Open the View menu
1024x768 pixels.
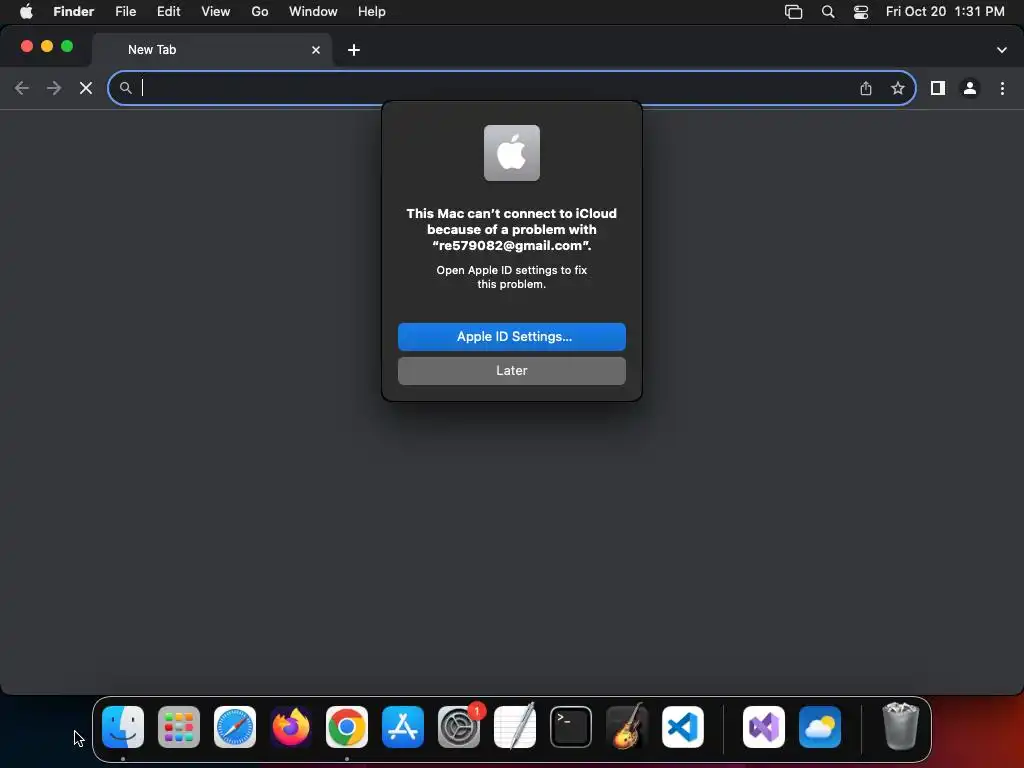pyautogui.click(x=216, y=12)
